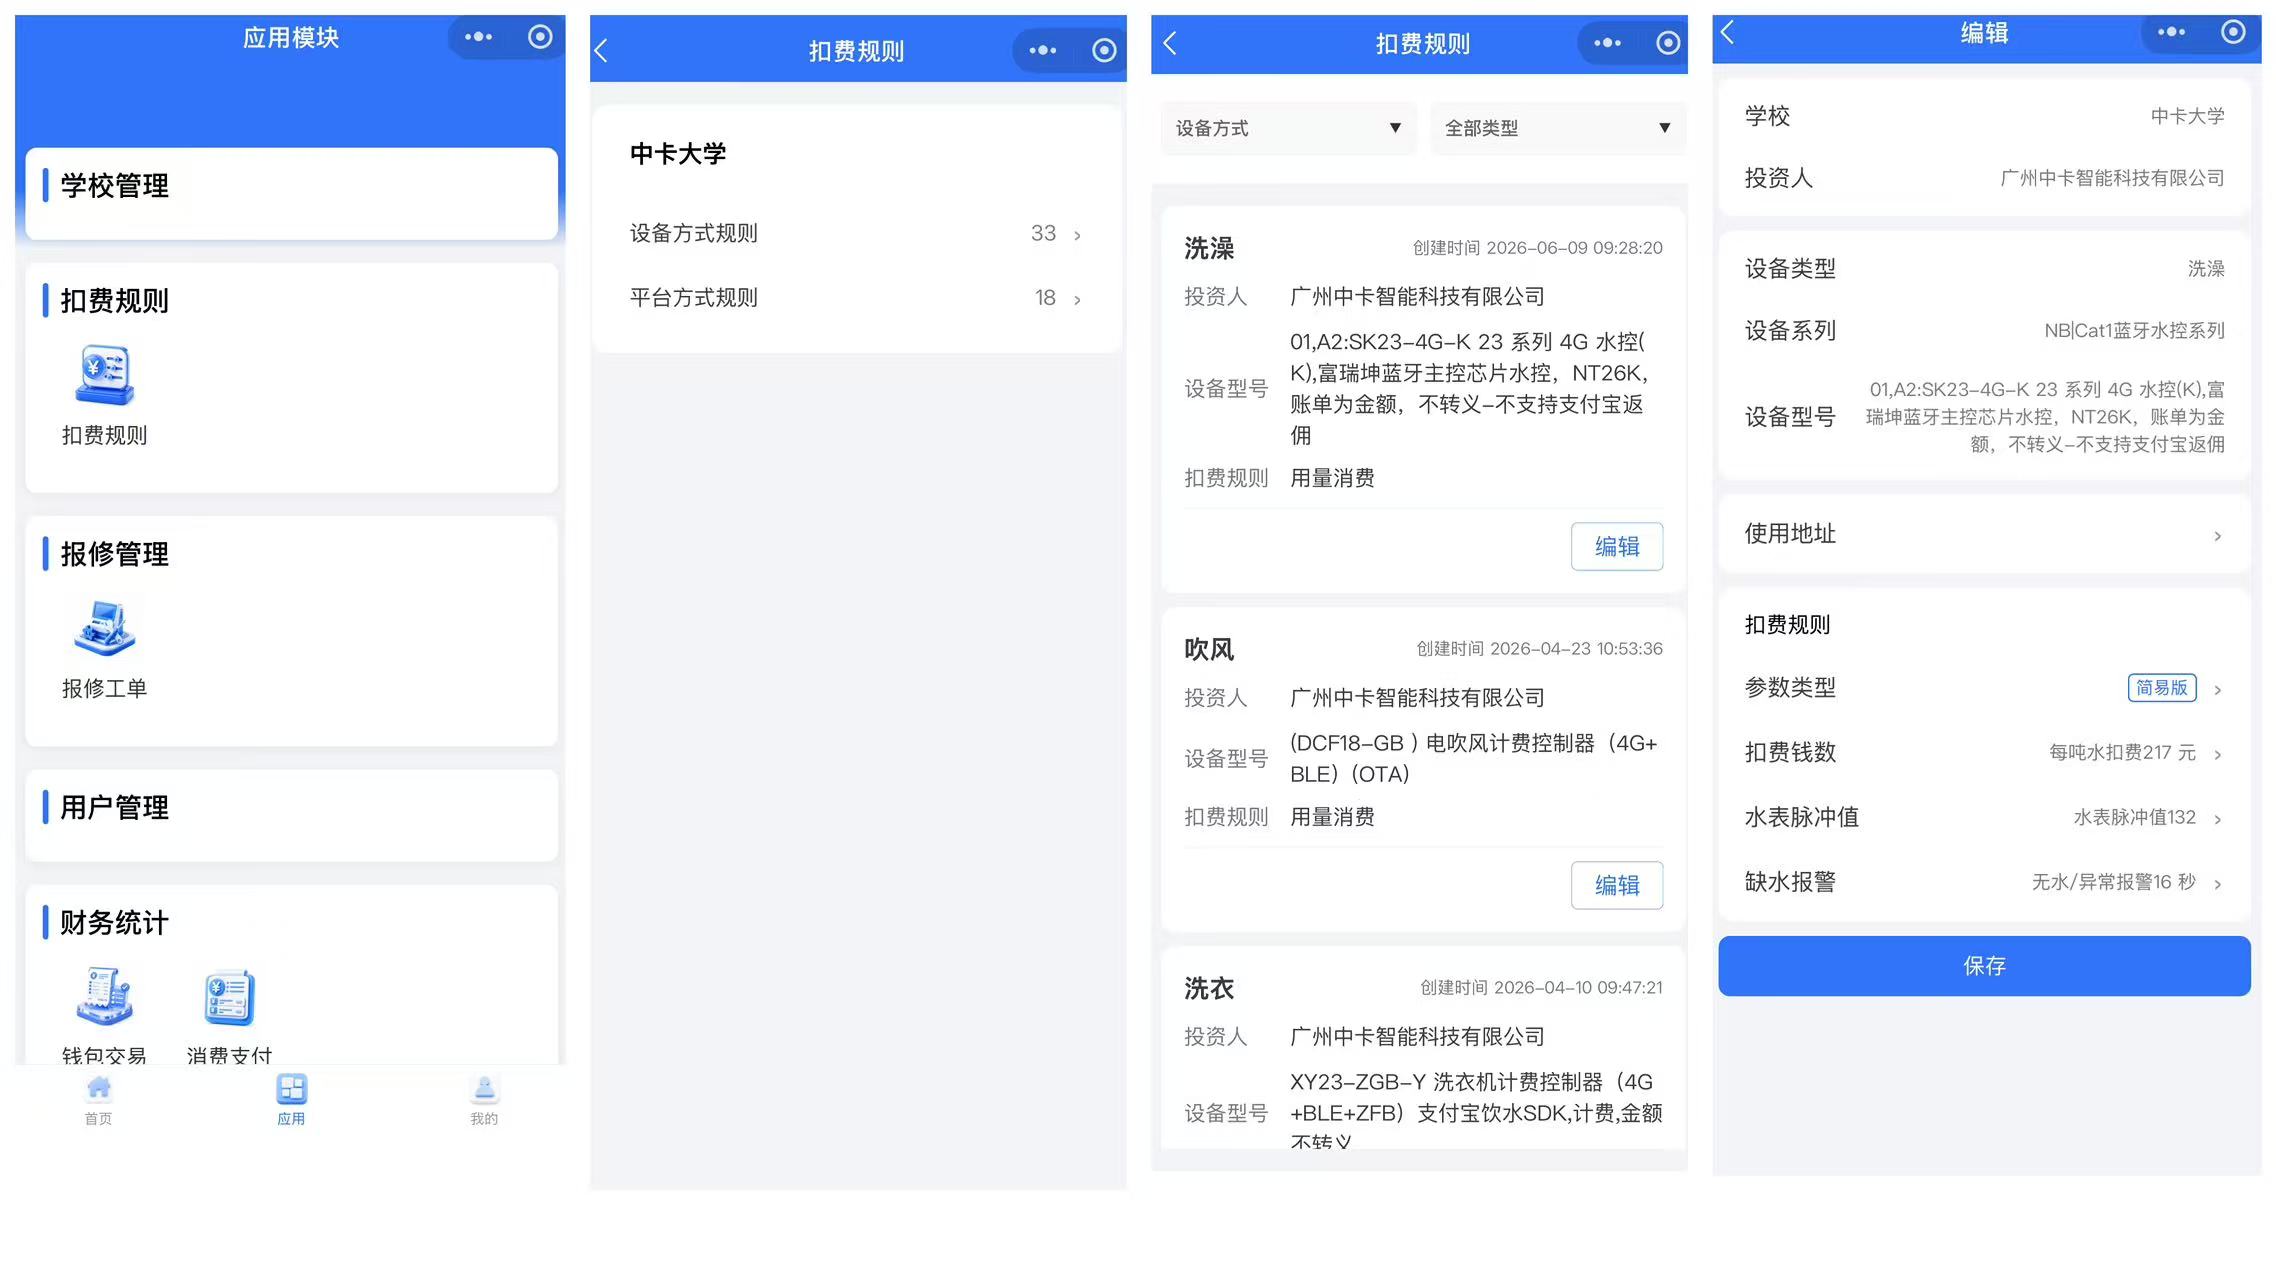Open the 扣费规则 module icon
This screenshot has width=2276, height=1280.
[x=104, y=375]
